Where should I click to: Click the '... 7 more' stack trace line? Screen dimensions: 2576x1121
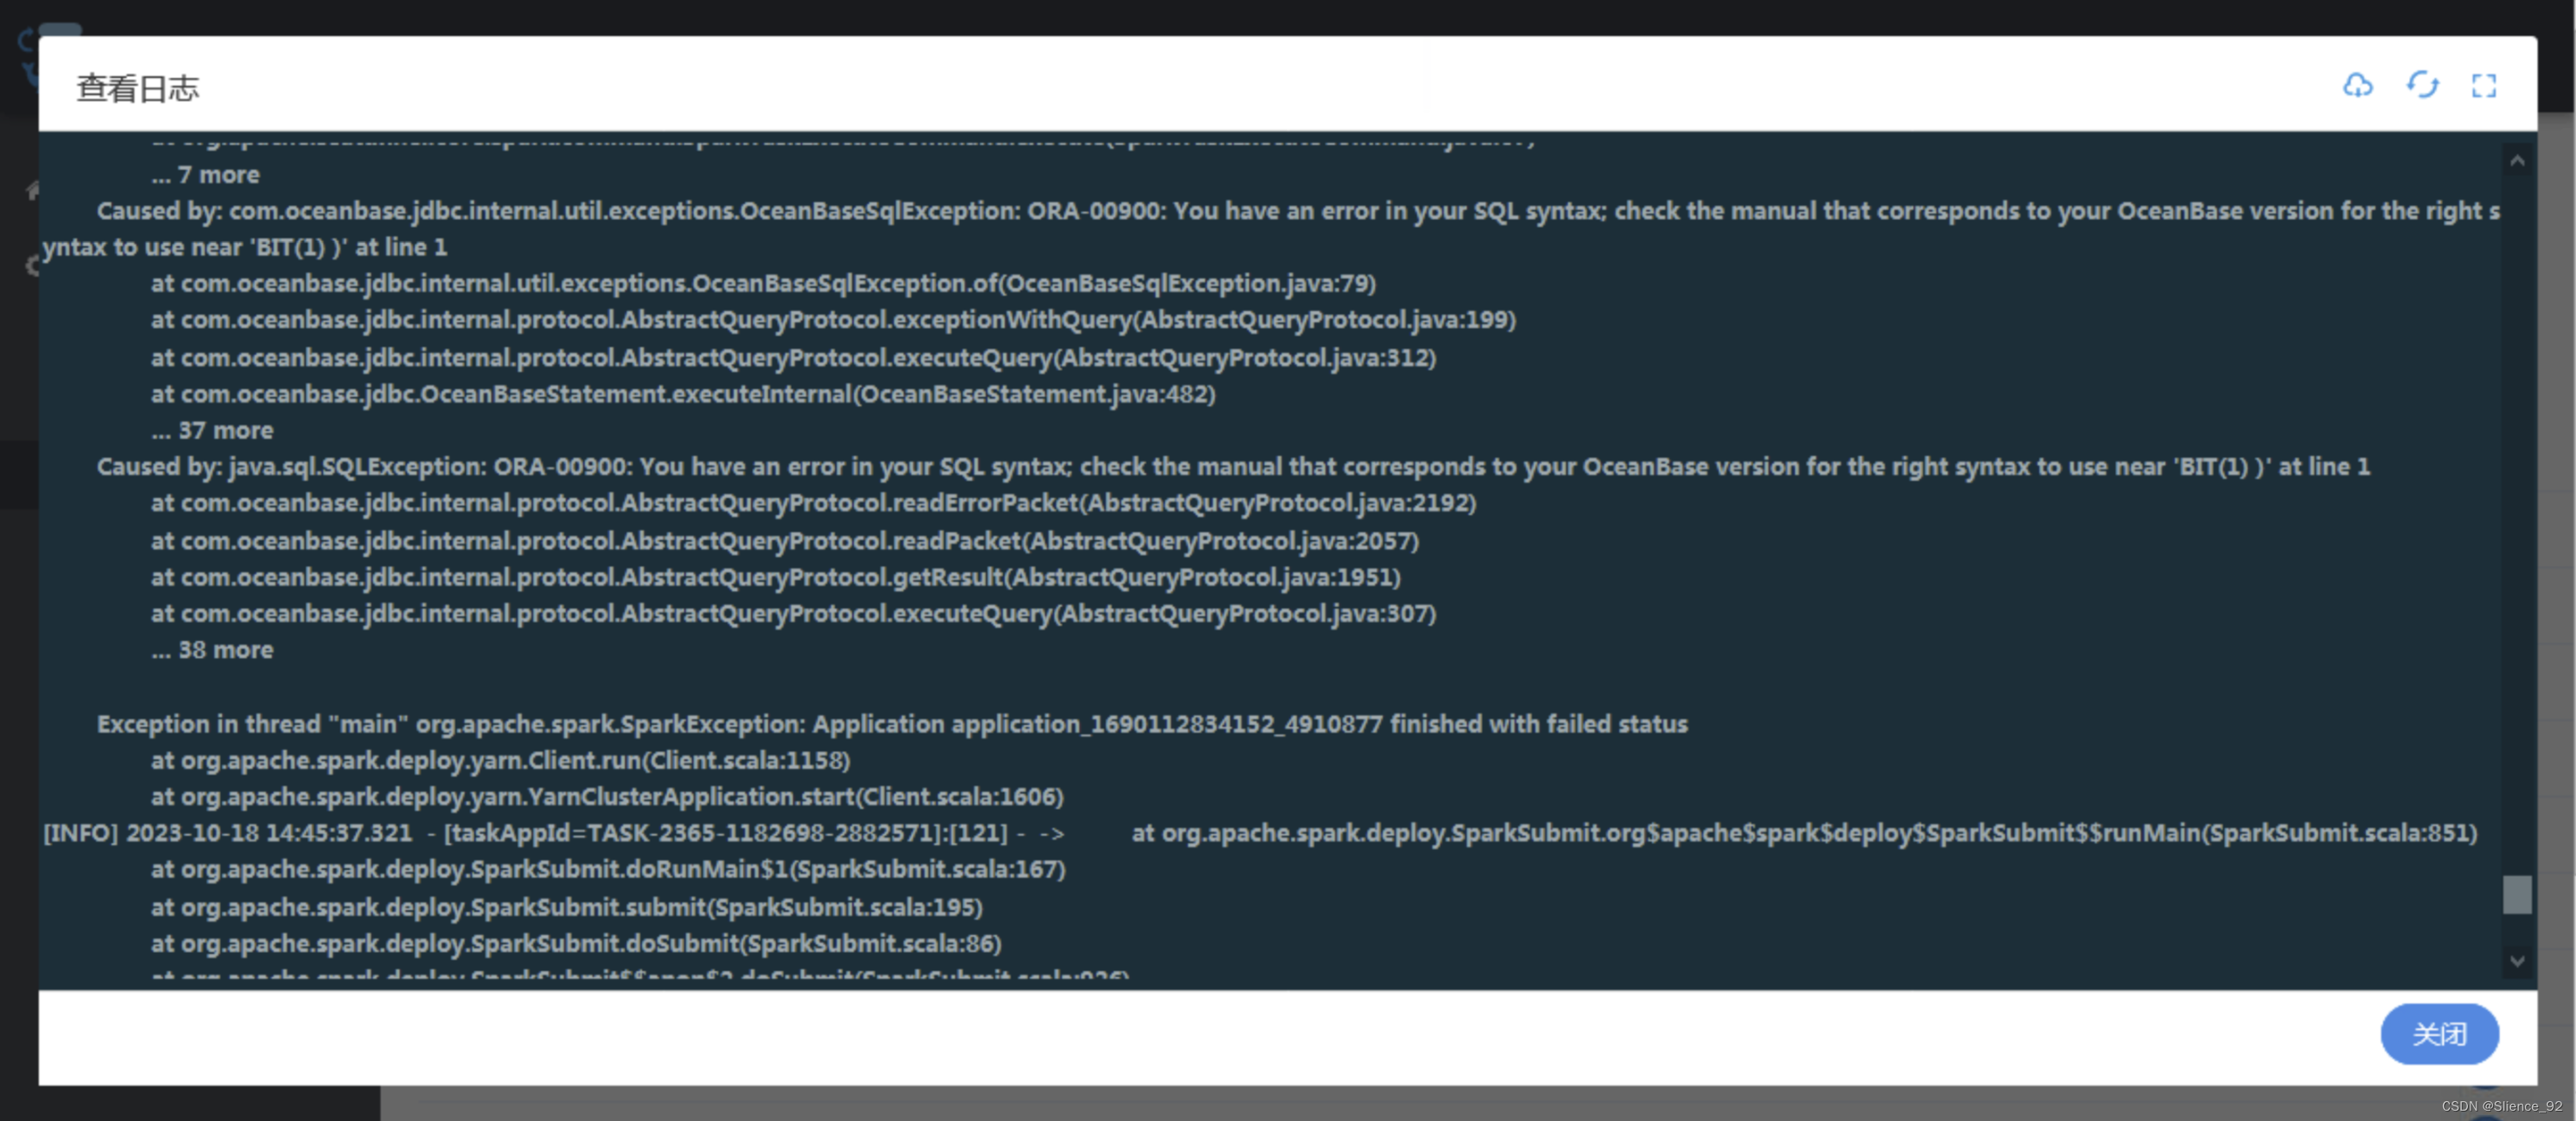[205, 173]
